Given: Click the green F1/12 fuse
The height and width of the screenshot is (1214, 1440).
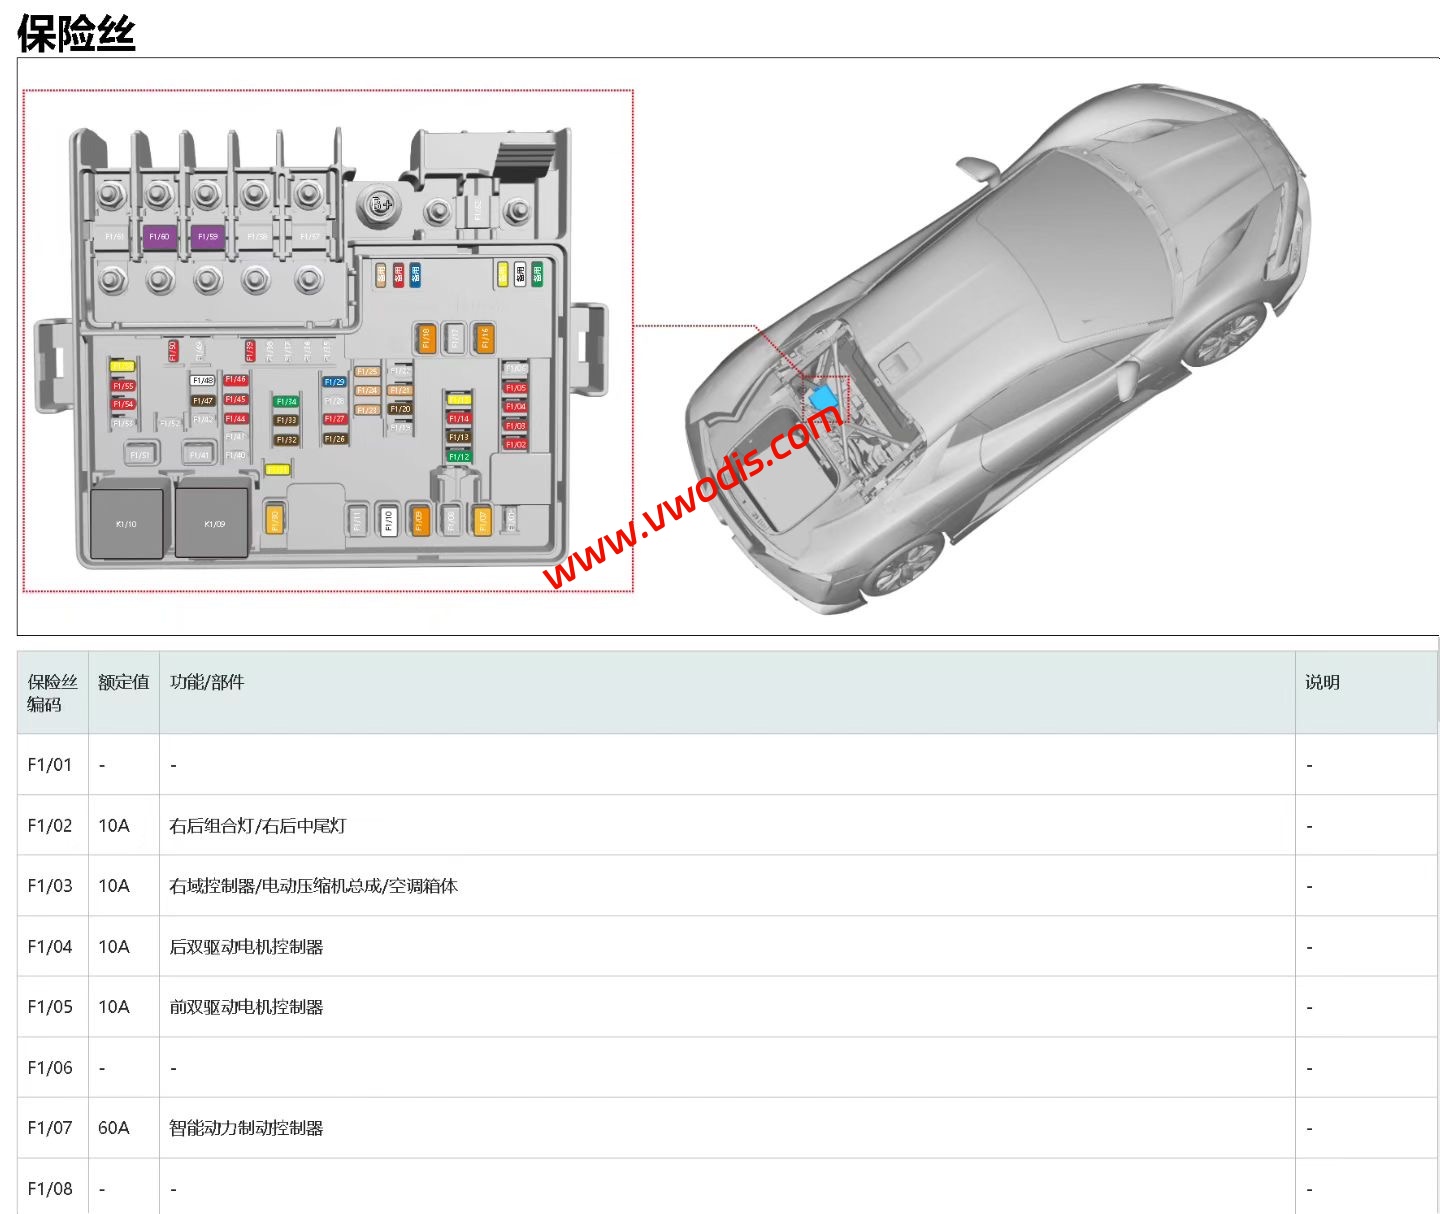Looking at the screenshot, I should click(459, 456).
